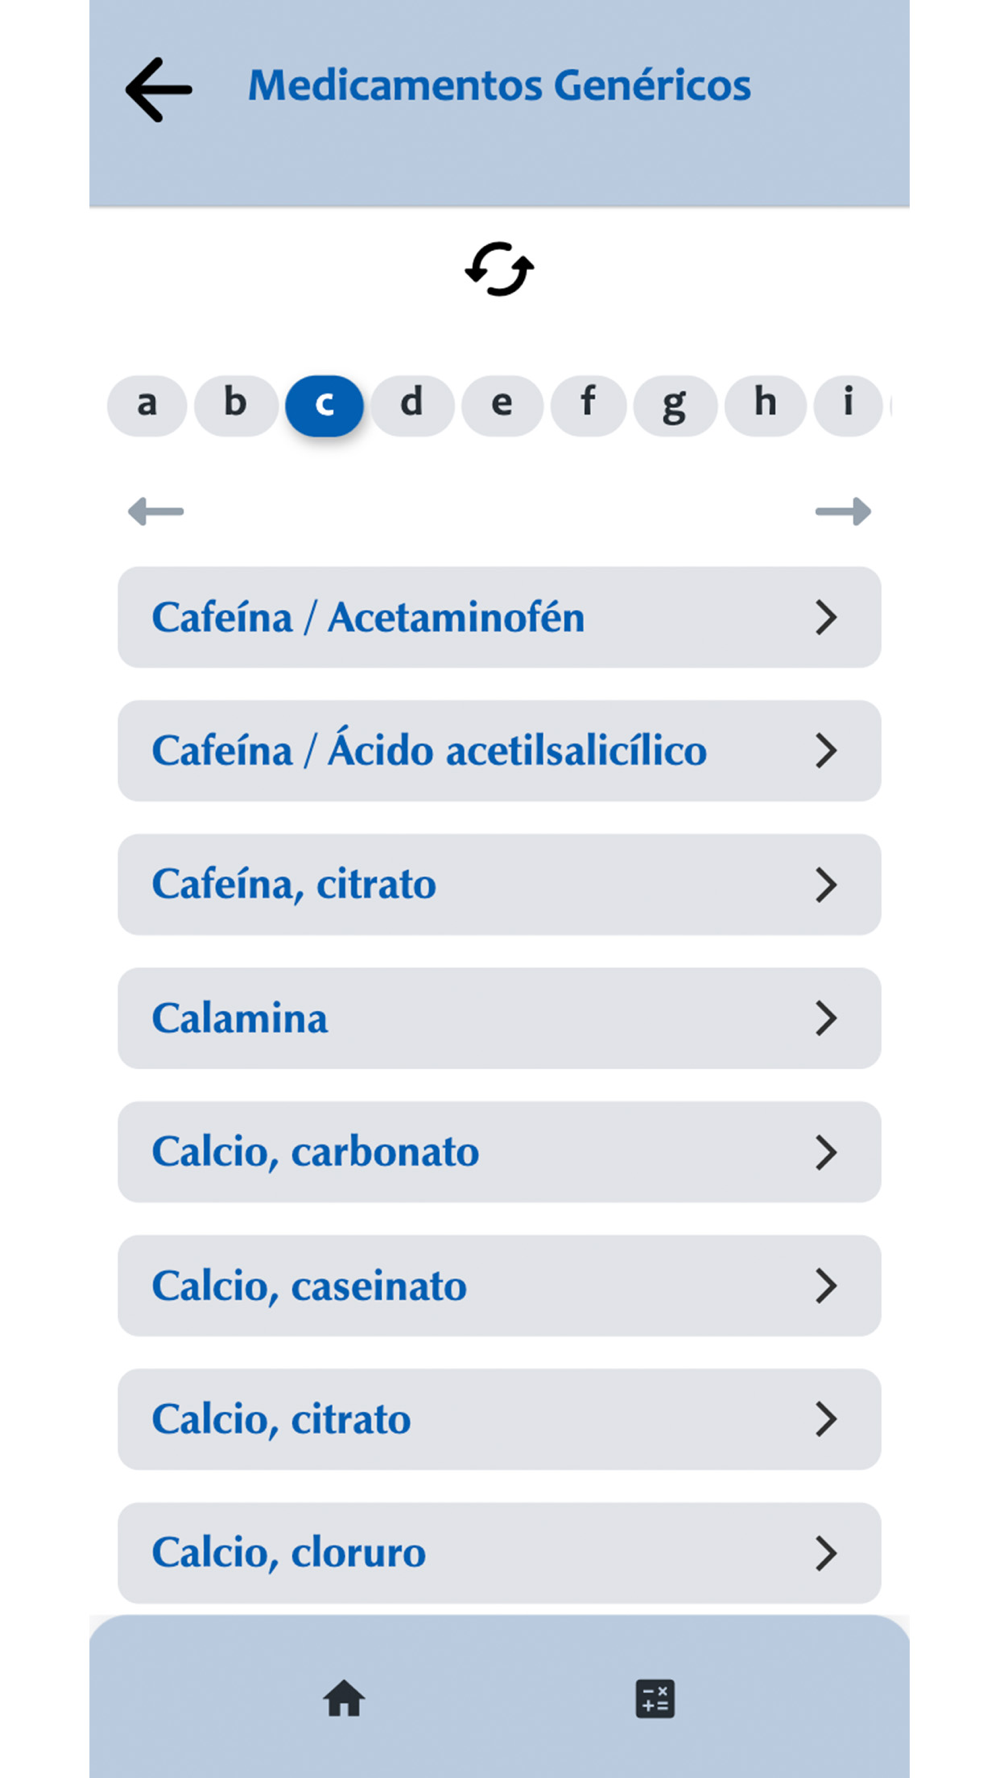Expand Calcio, carbonato chevron arrow
Screen dimensions: 1000x1778
(x=825, y=1152)
